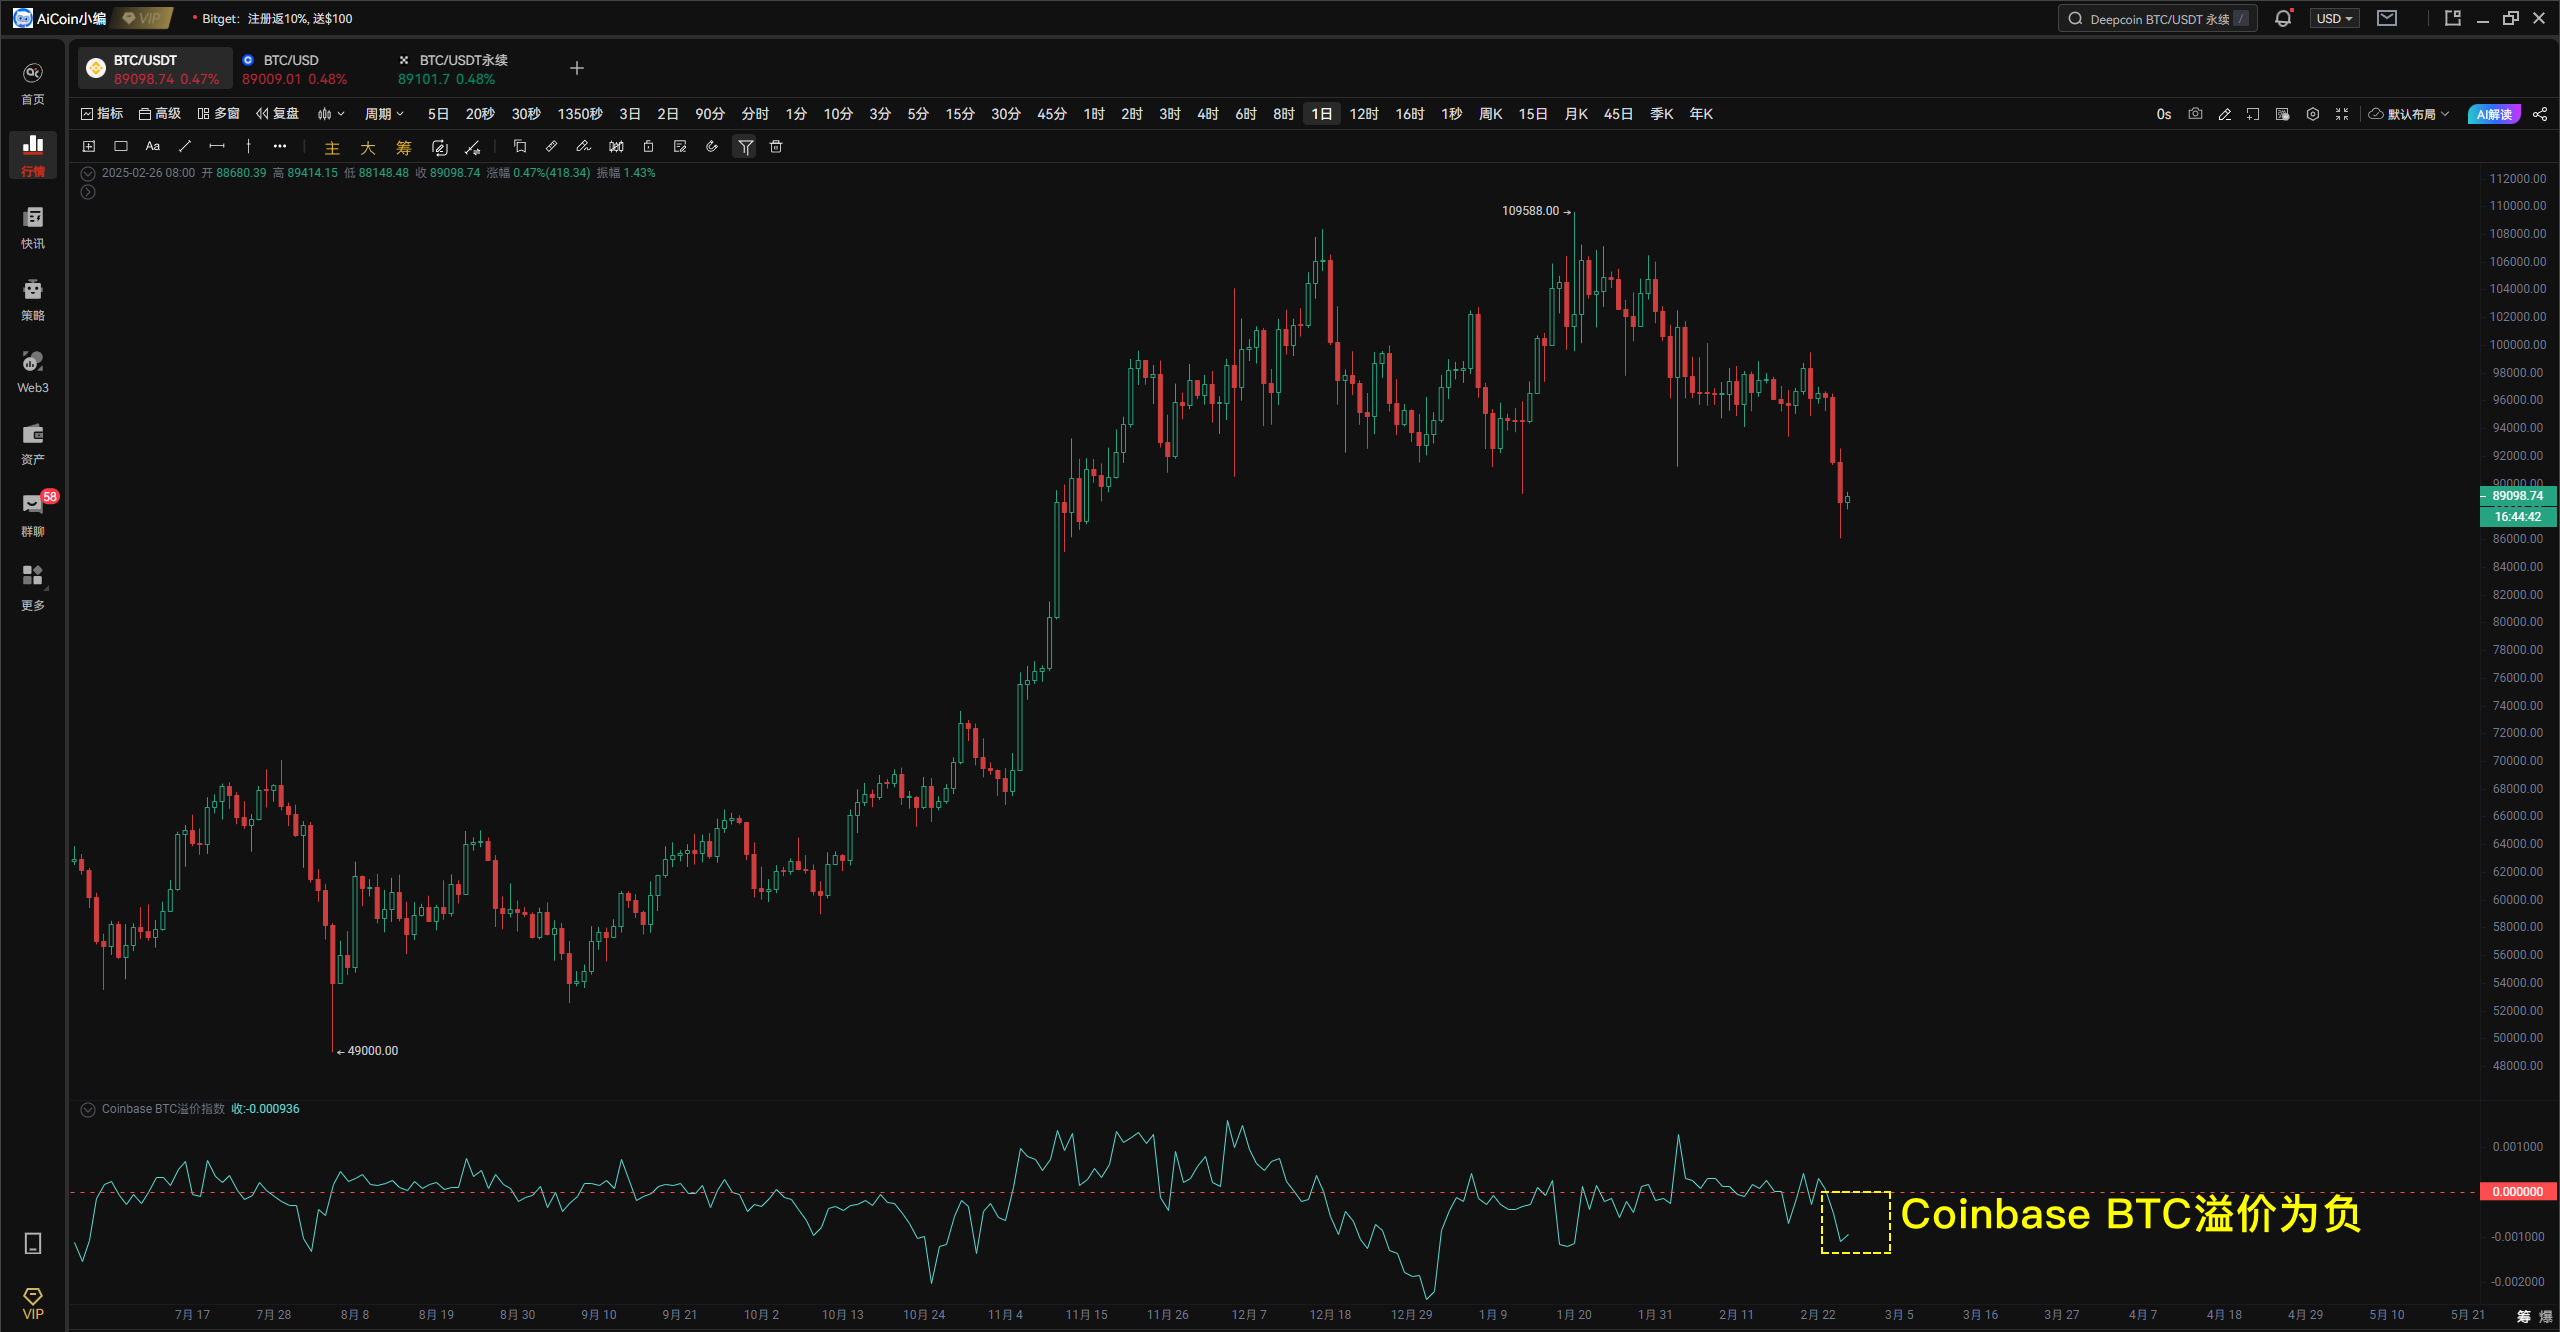The height and width of the screenshot is (1332, 2560).
Task: Toggle the Coinbase BTC溢价指数 indicator circle
Action: pyautogui.click(x=88, y=1109)
